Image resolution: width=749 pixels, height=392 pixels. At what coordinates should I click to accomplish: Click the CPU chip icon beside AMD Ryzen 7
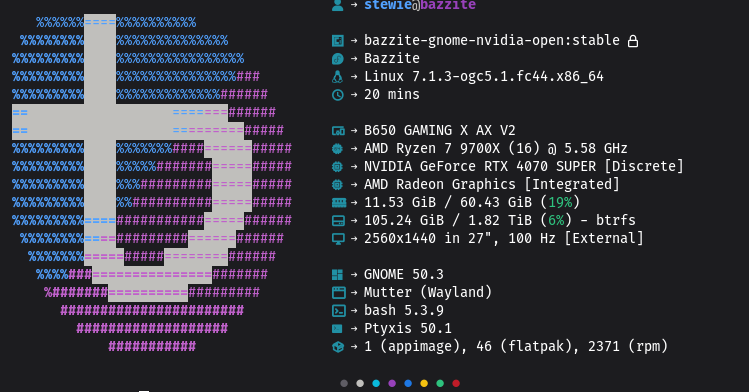tap(338, 149)
